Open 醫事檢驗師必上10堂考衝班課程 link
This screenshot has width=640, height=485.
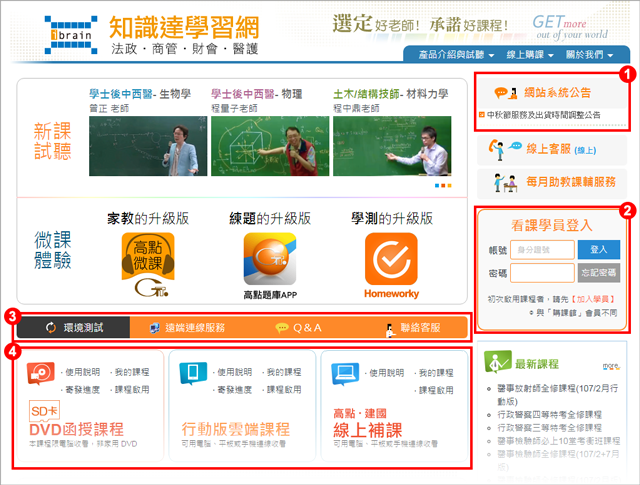(x=559, y=441)
